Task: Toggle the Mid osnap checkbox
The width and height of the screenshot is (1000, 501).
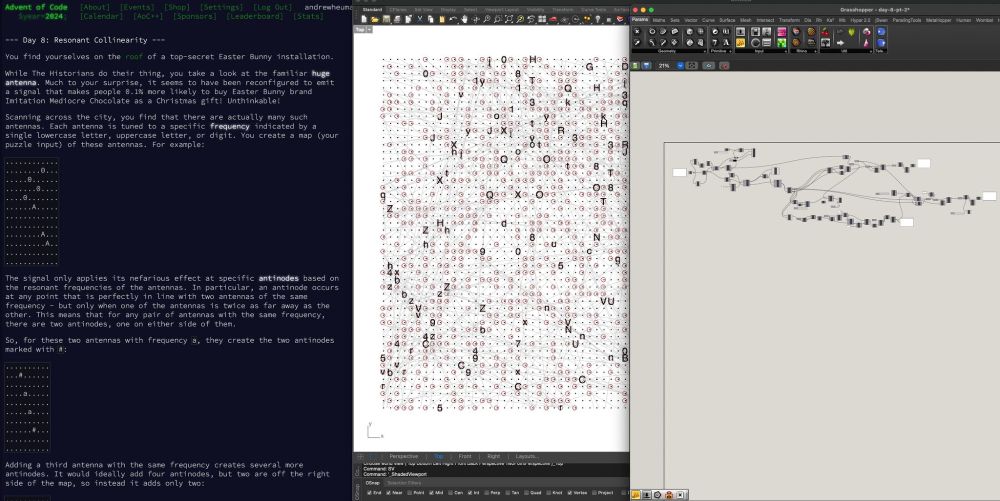Action: tap(431, 493)
